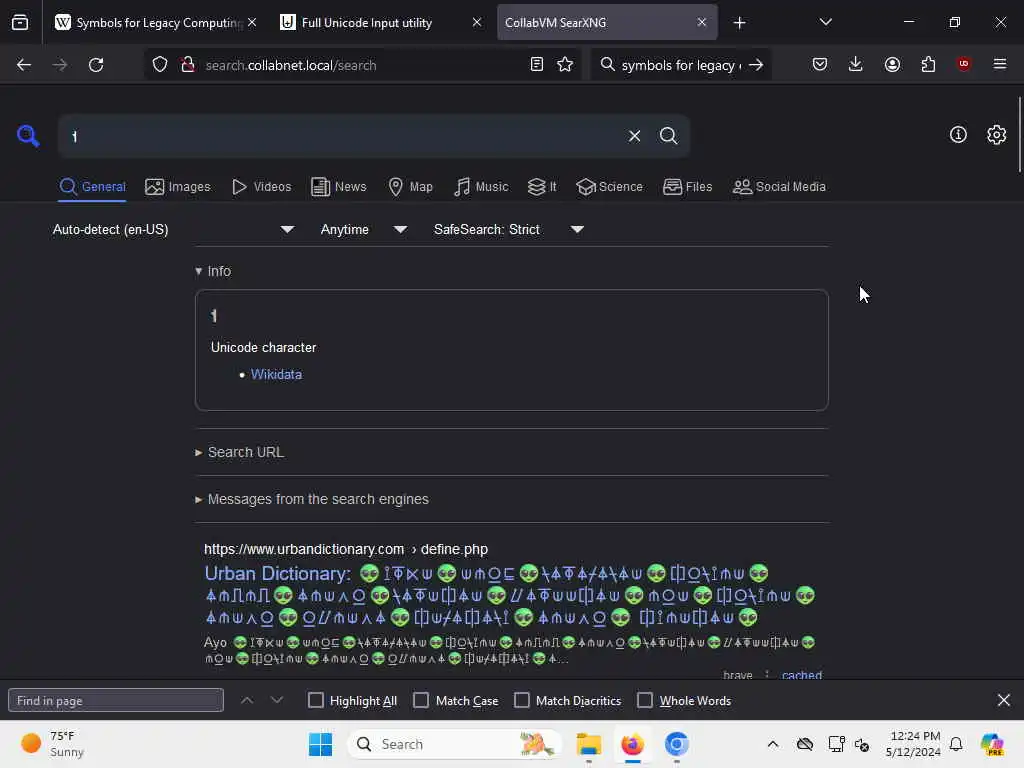Run search with the magnifier button

pos(668,136)
